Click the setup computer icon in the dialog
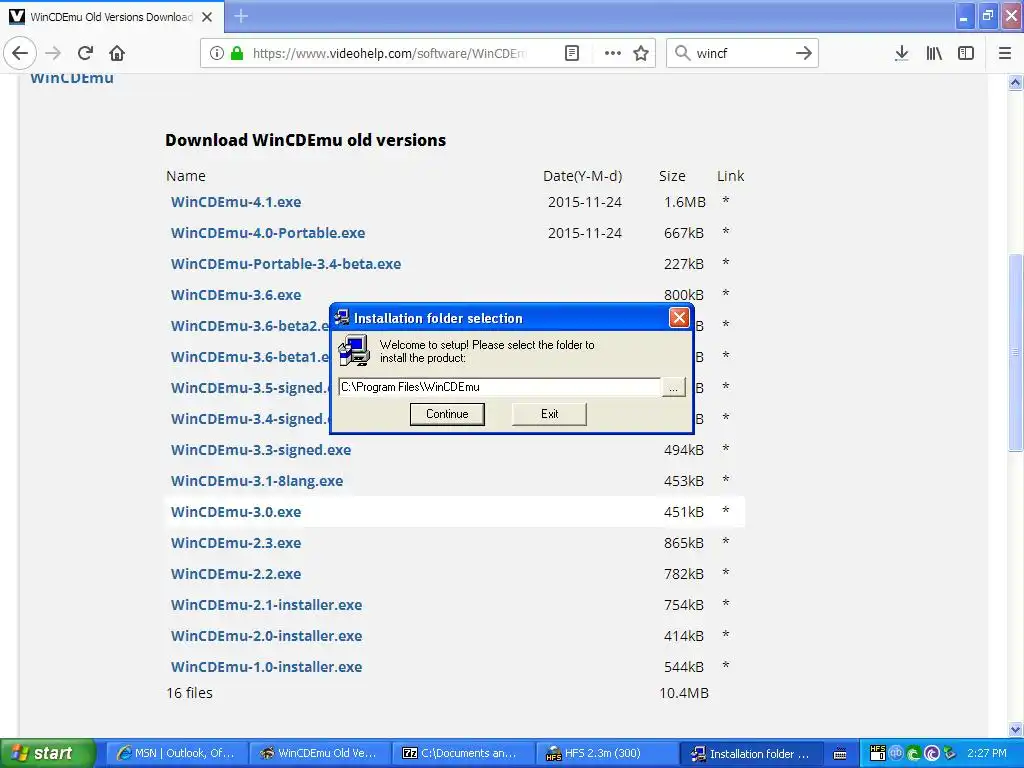Viewport: 1024px width, 768px height. 354,351
